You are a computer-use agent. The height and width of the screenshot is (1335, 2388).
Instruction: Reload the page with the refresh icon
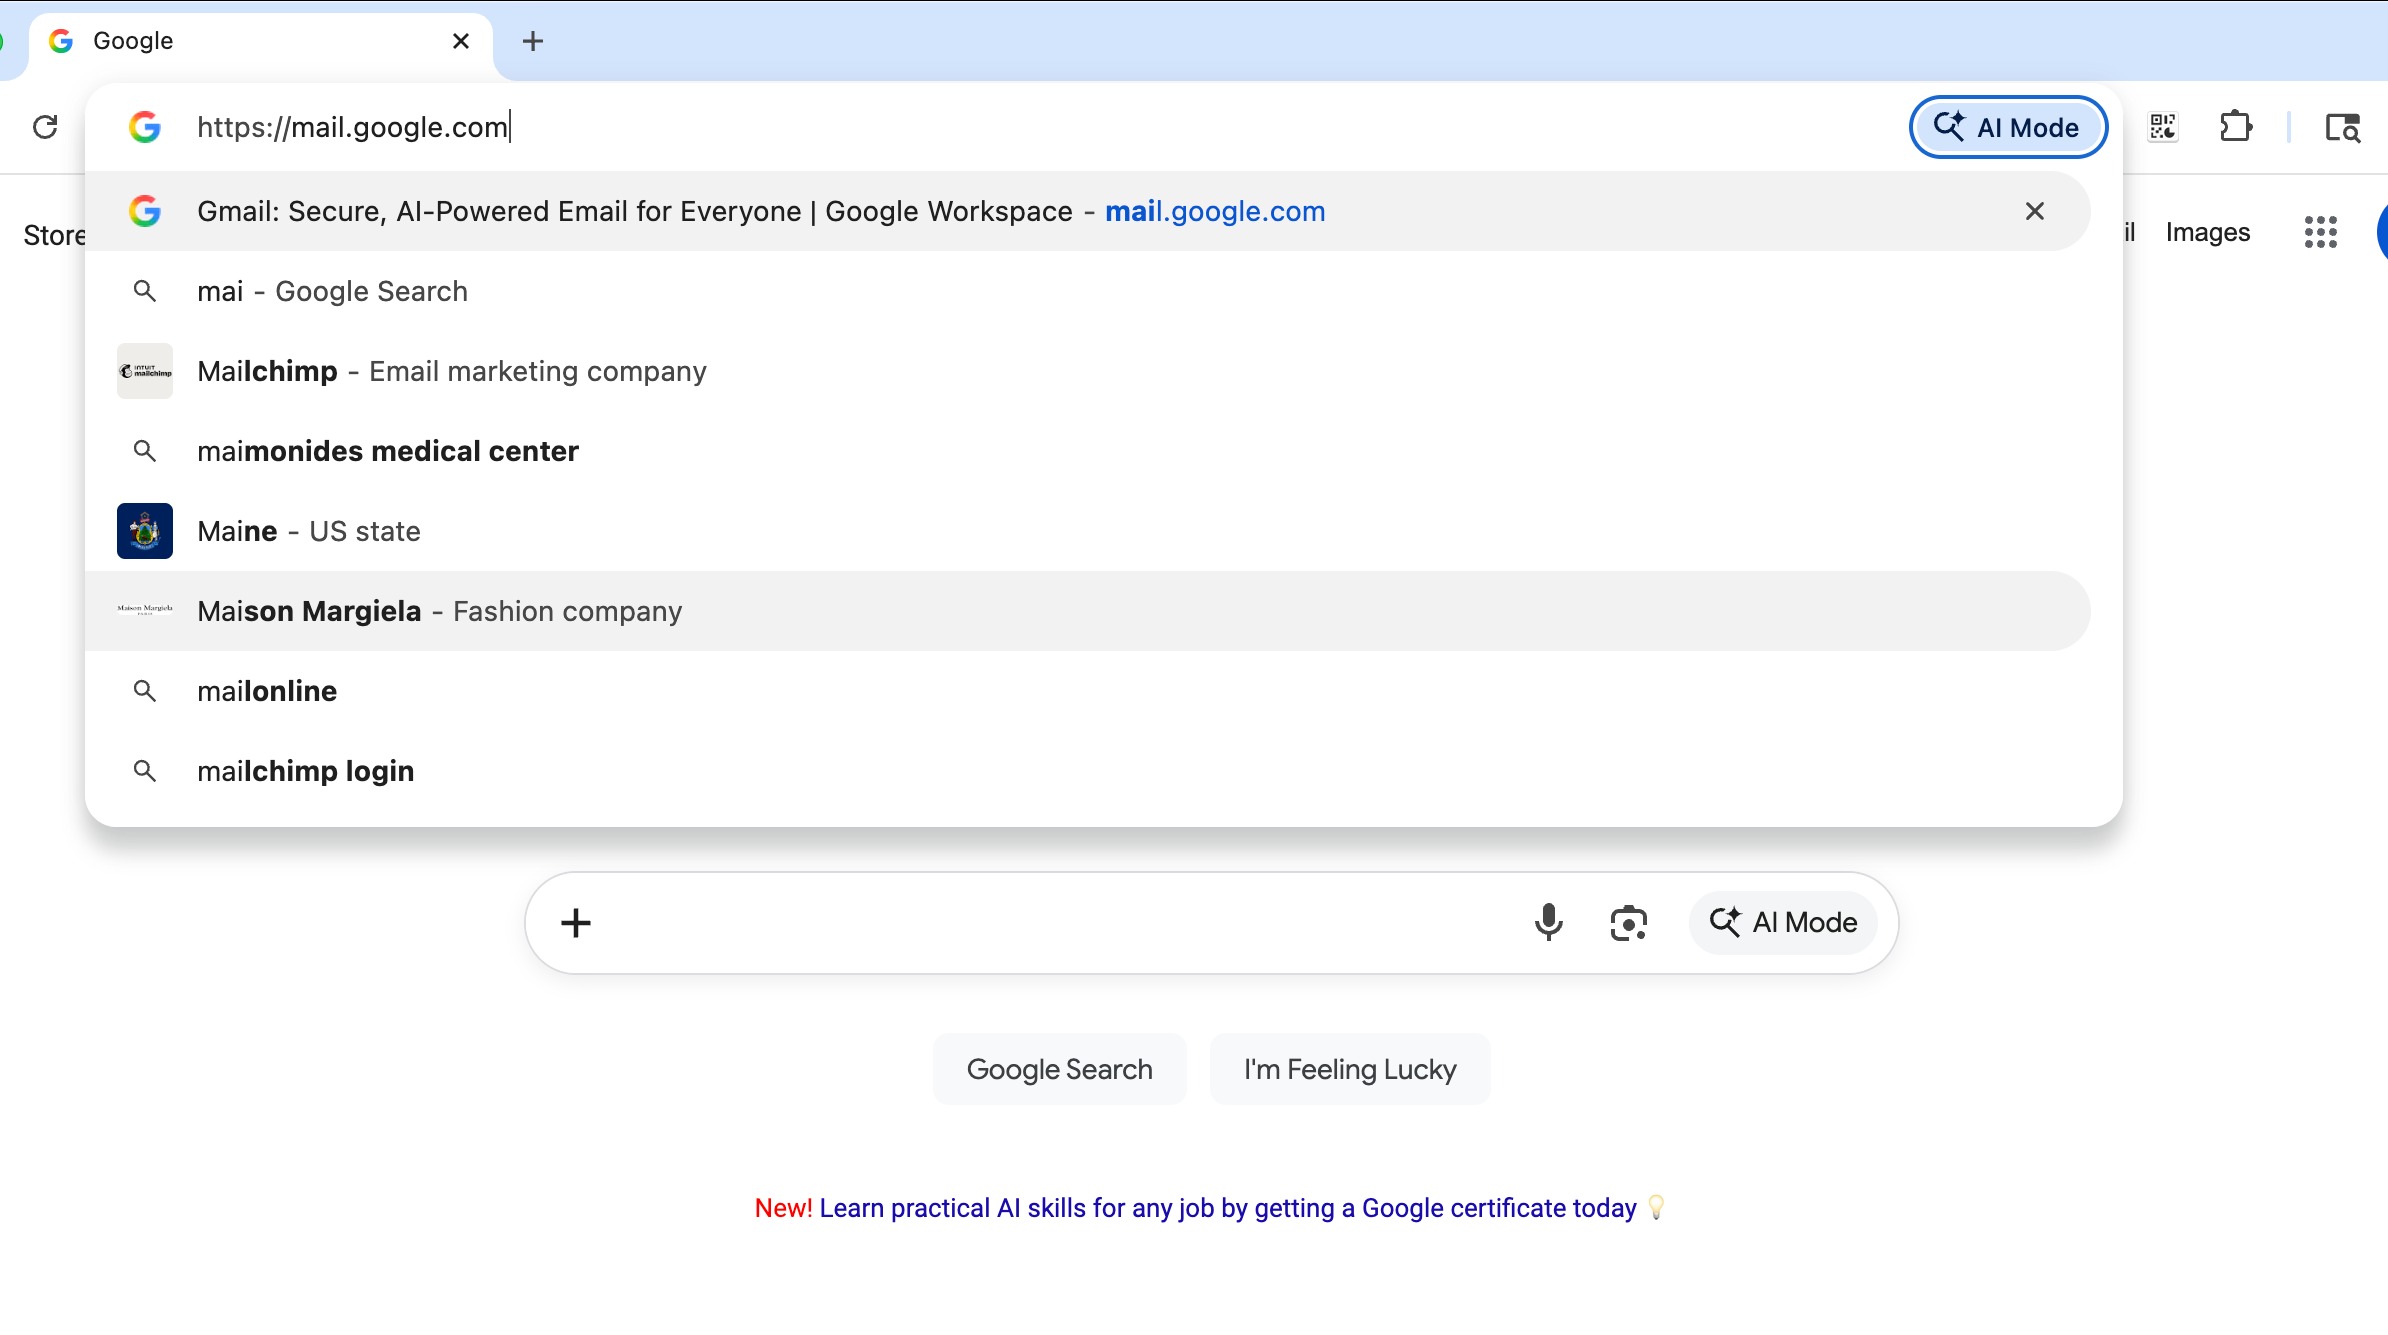(45, 127)
